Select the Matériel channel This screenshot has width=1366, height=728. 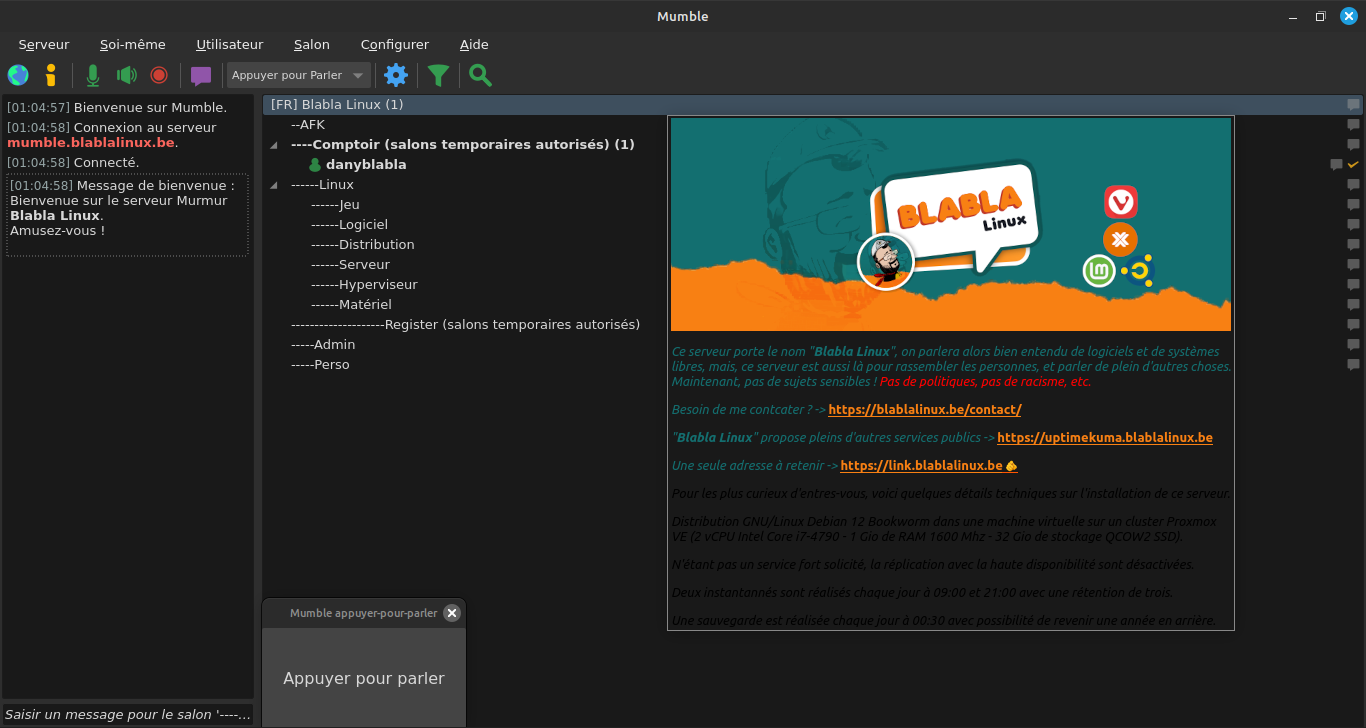click(351, 304)
